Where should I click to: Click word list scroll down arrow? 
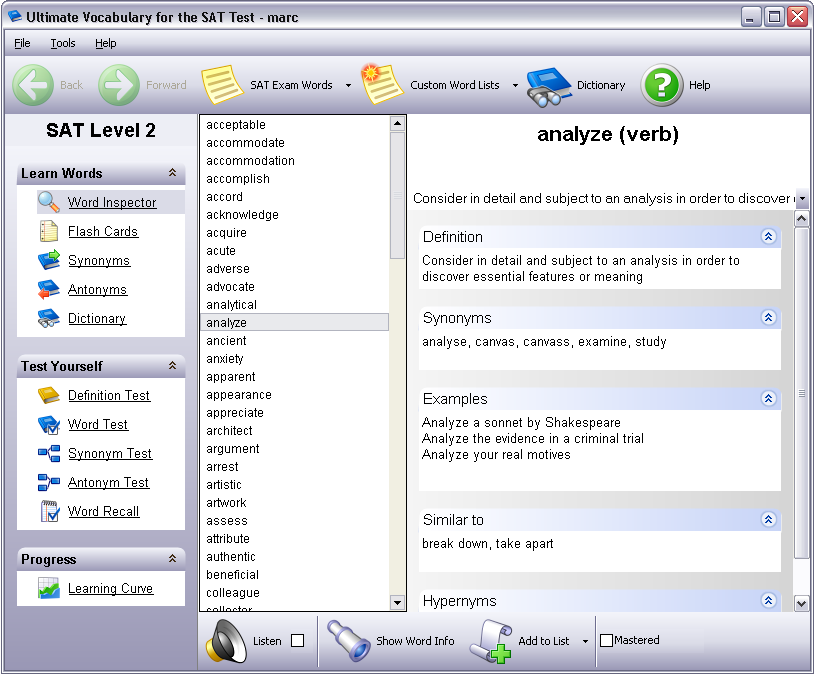pos(398,603)
